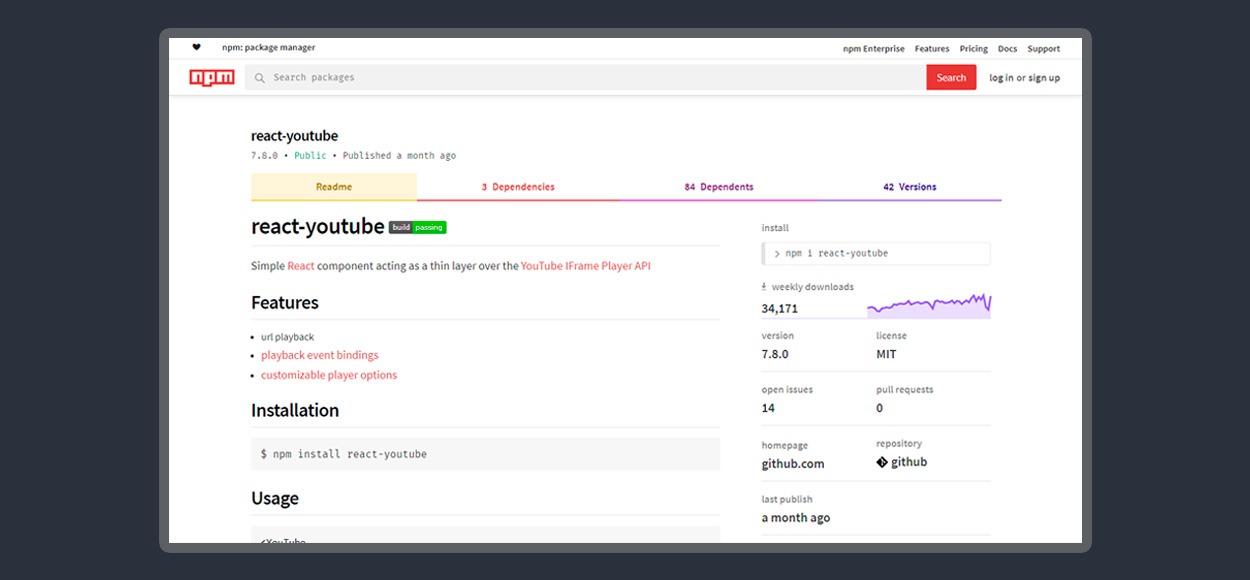
Task: Click the 7.8.0 version value in sidebar
Action: (775, 354)
